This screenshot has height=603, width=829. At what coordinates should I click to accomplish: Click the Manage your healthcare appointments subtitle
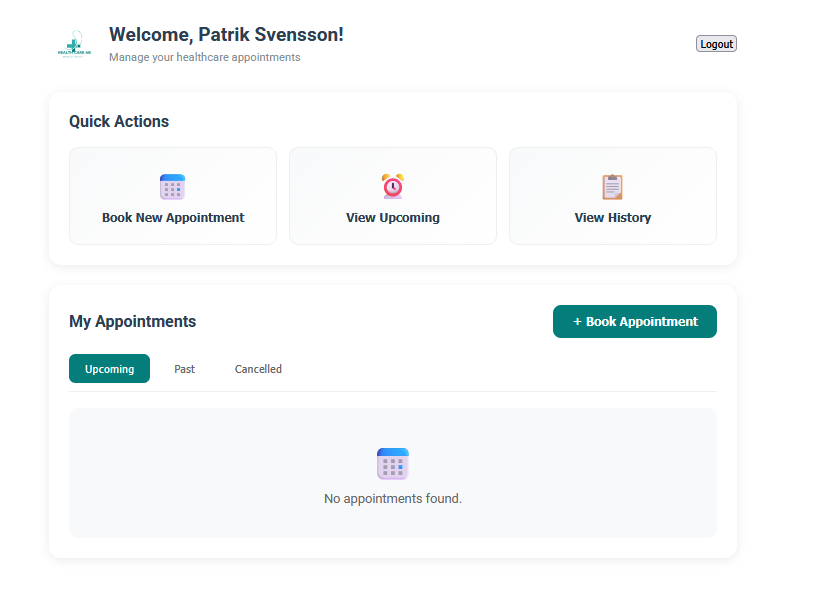tap(204, 57)
